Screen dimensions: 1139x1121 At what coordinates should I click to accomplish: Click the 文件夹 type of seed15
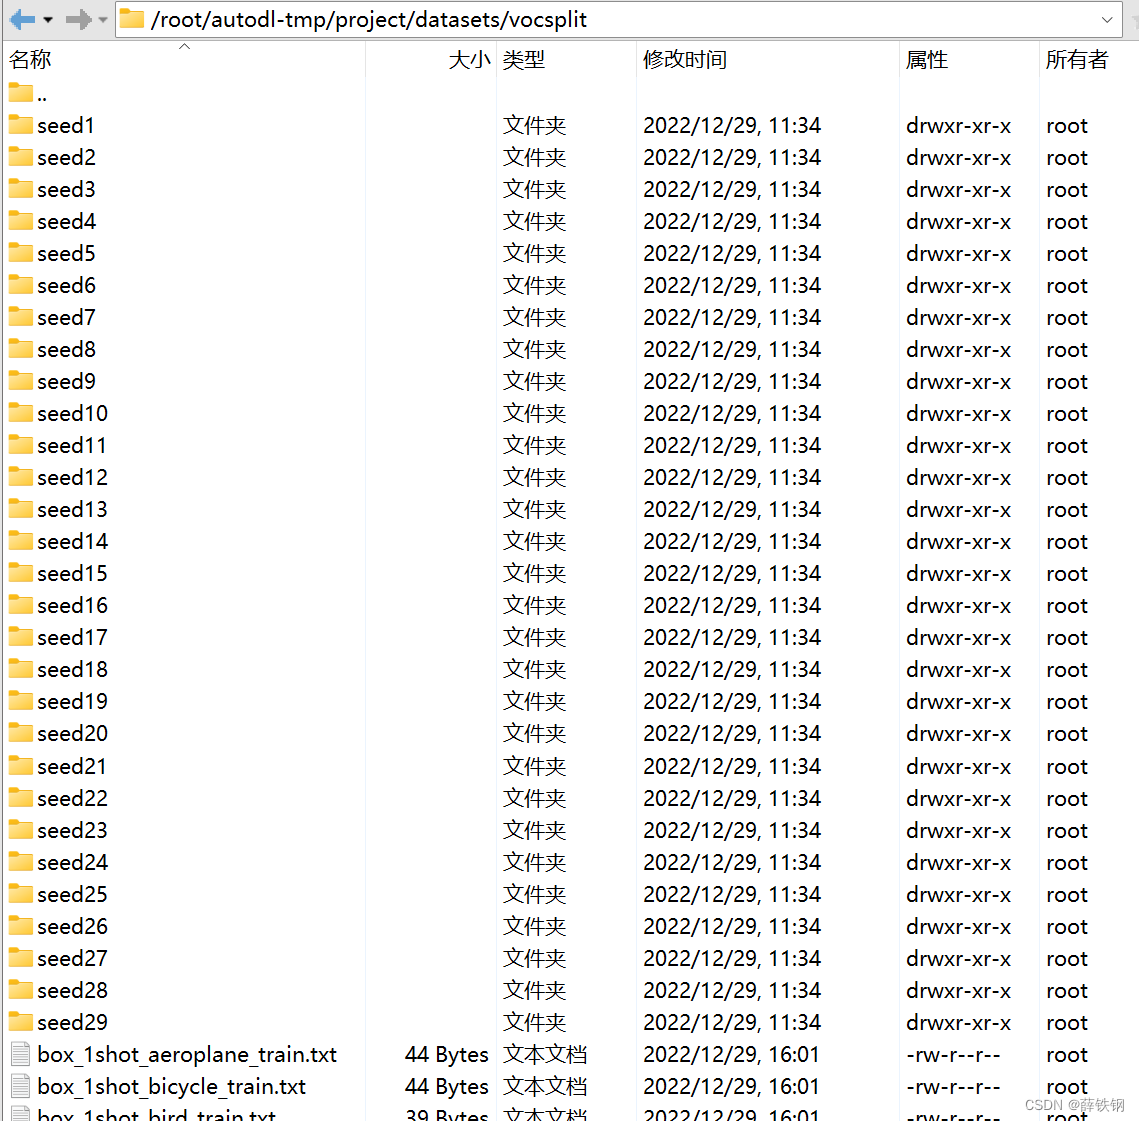click(535, 573)
